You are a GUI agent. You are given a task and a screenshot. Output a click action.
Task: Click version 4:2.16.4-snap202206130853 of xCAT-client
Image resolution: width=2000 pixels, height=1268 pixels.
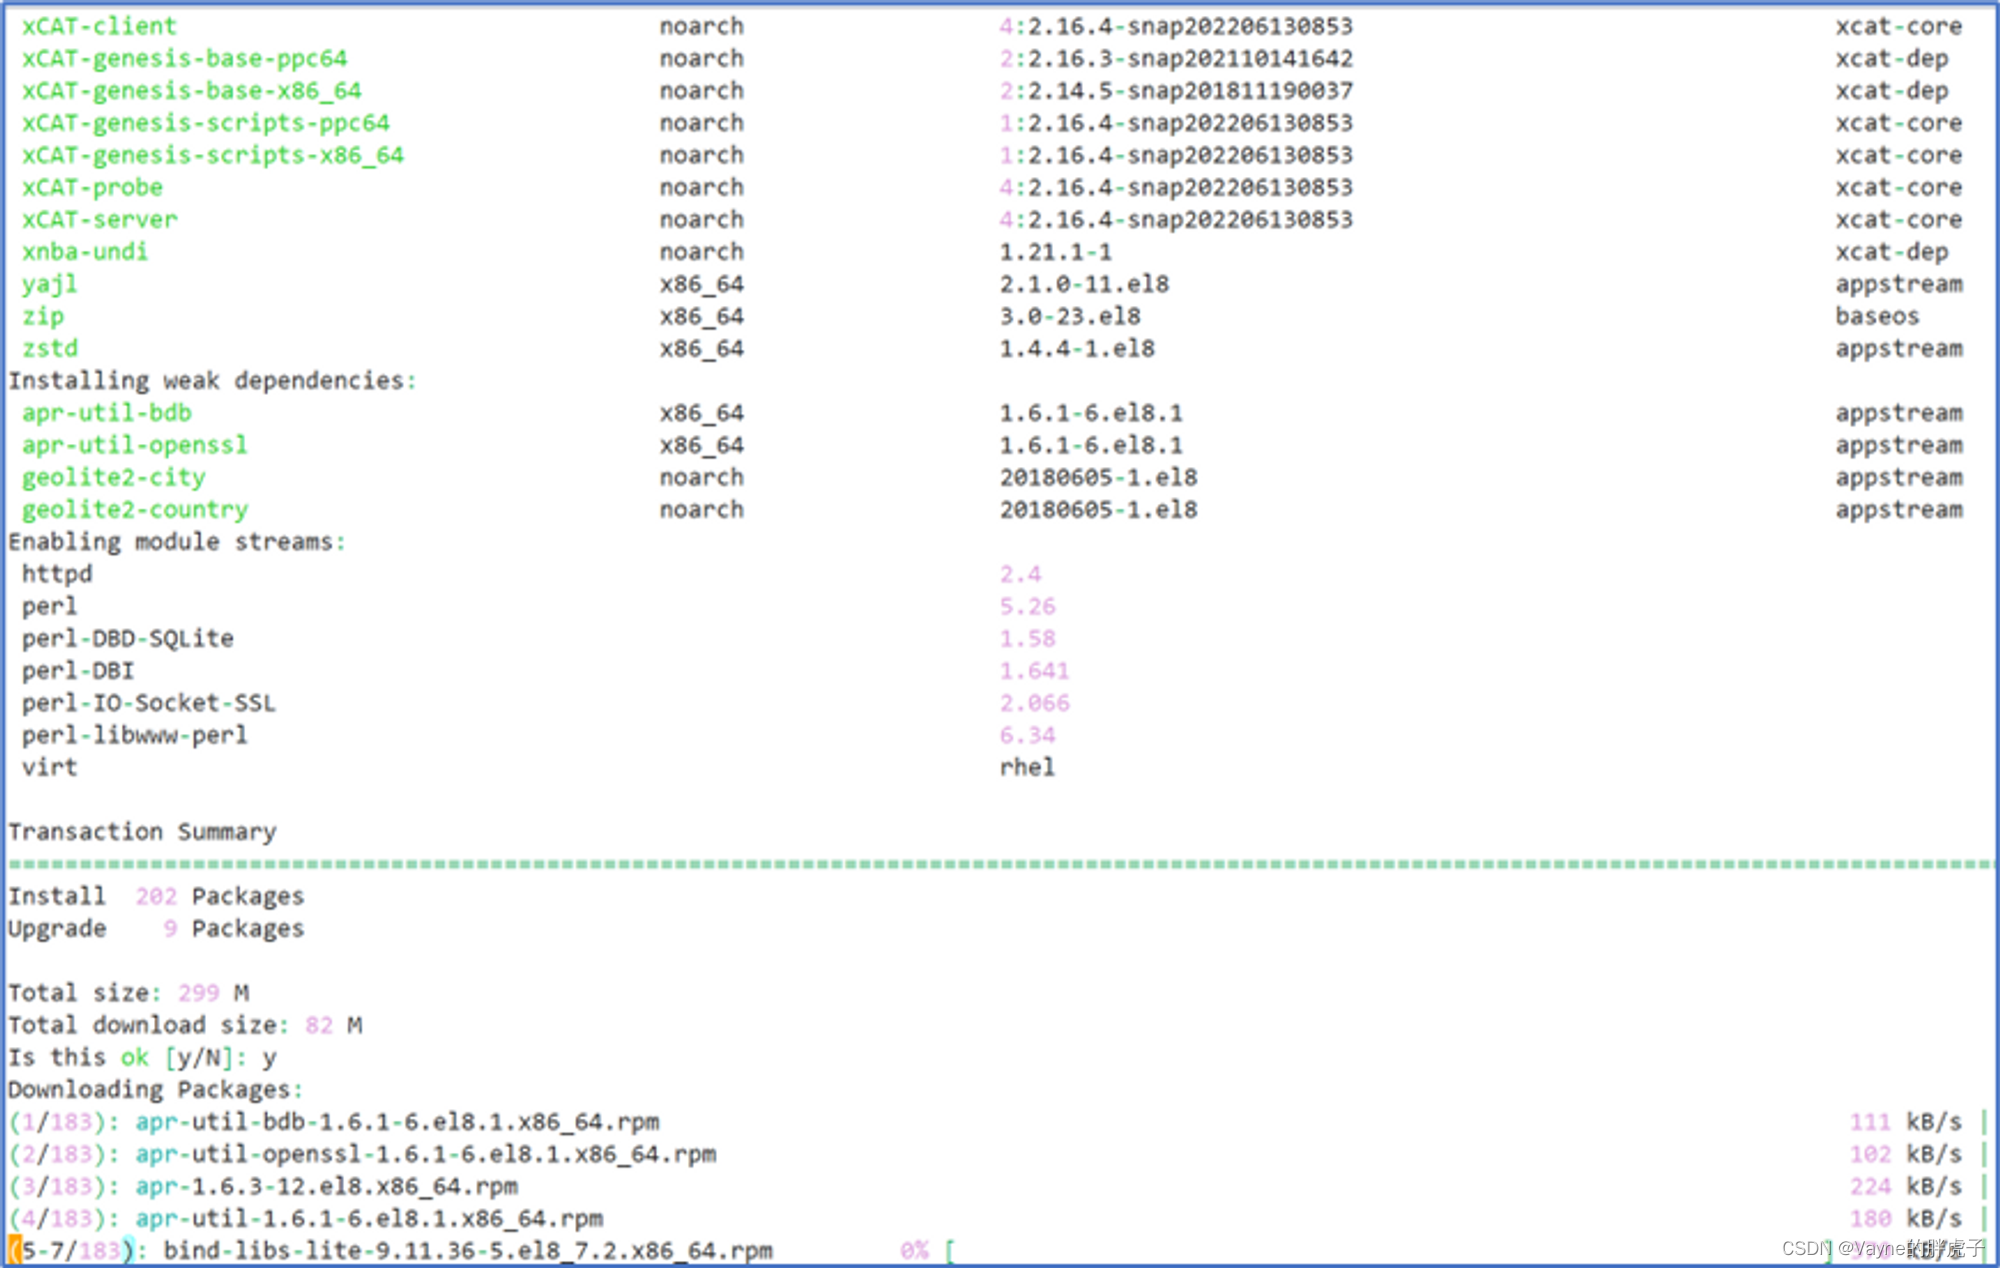pyautogui.click(x=1177, y=26)
